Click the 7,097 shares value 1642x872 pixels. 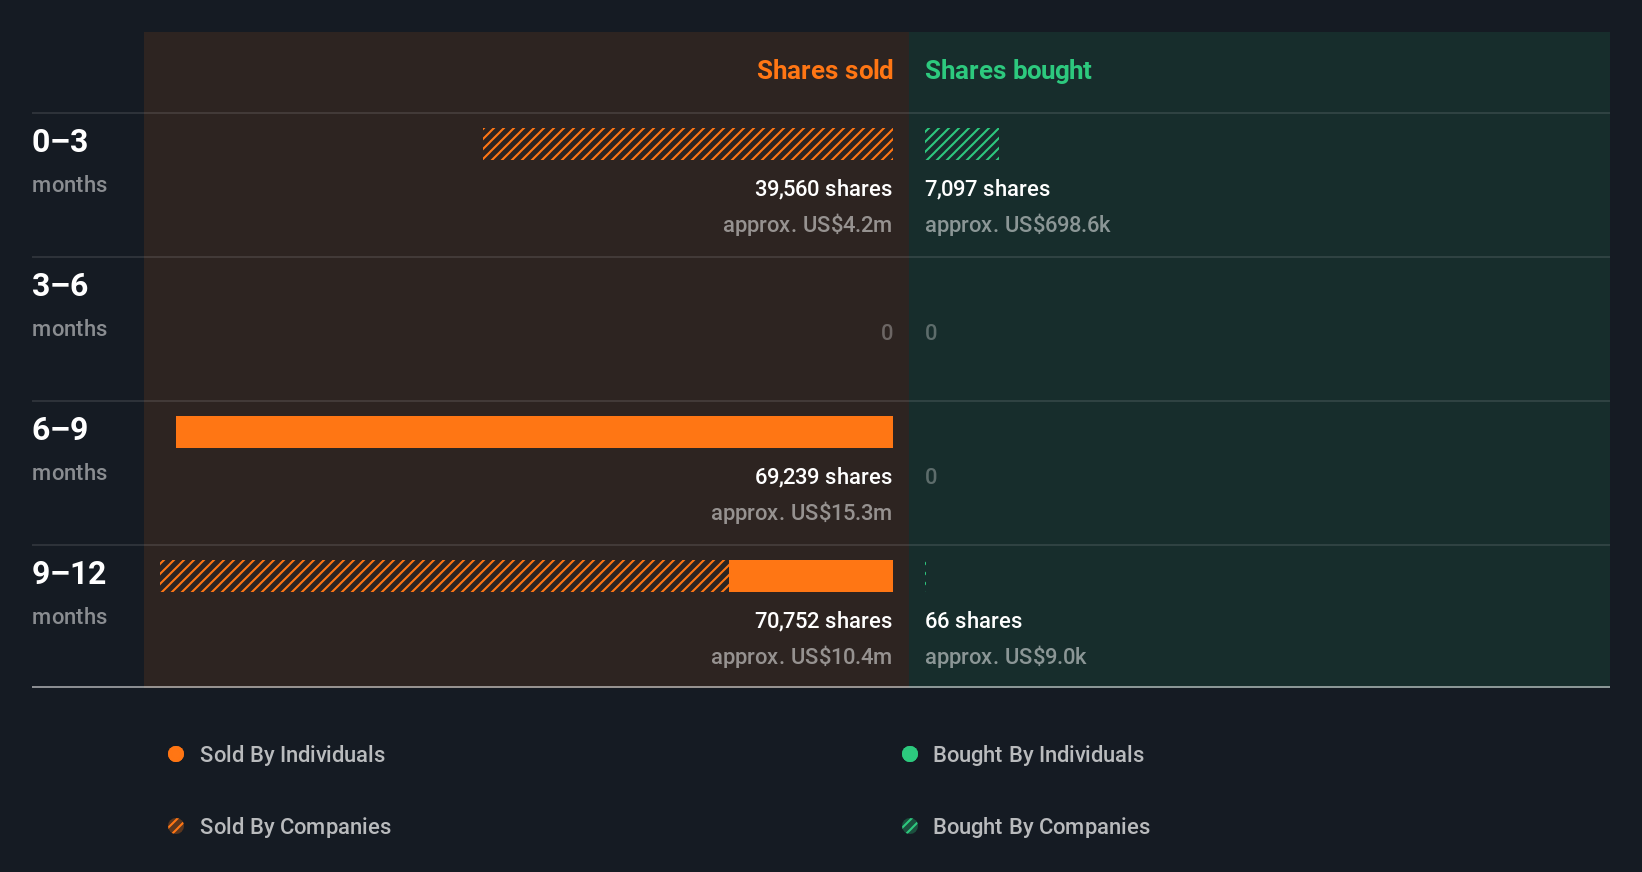[987, 188]
